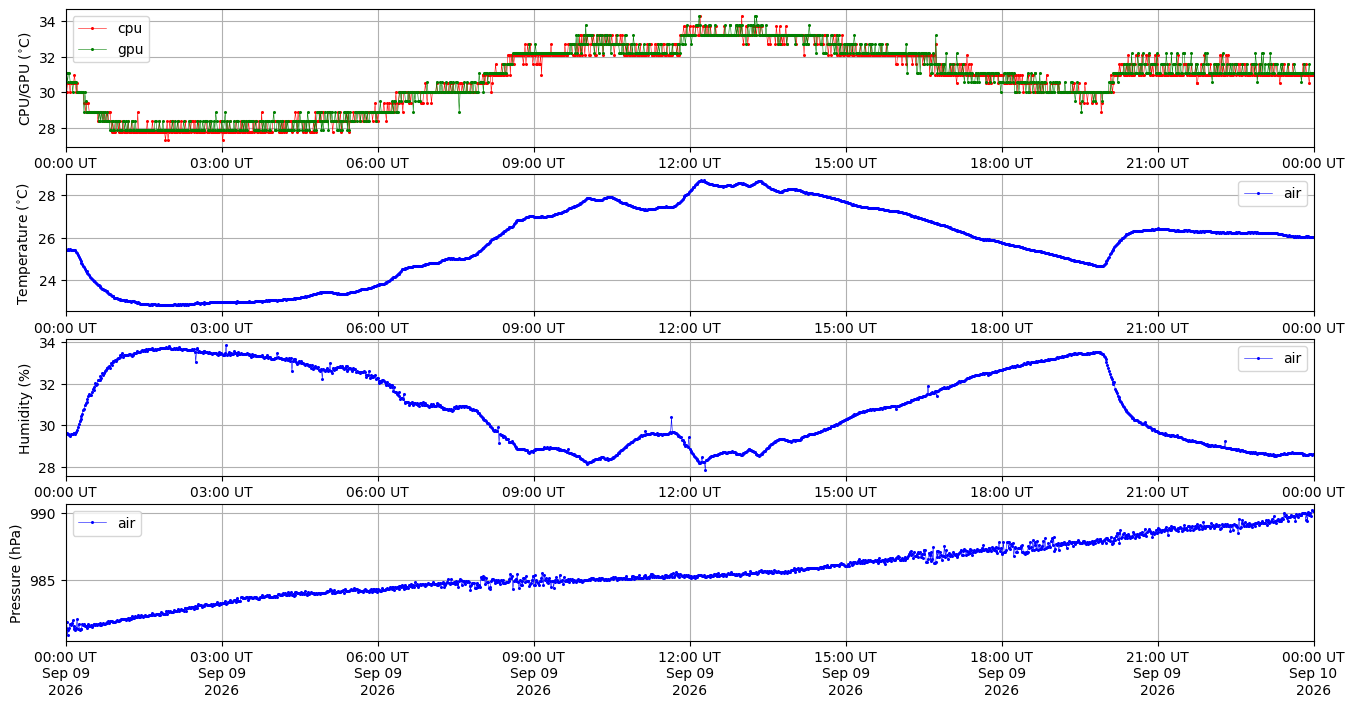Click the 09:00 UT tick under Humidity plot
This screenshot has height=707, width=1354.
tap(533, 492)
